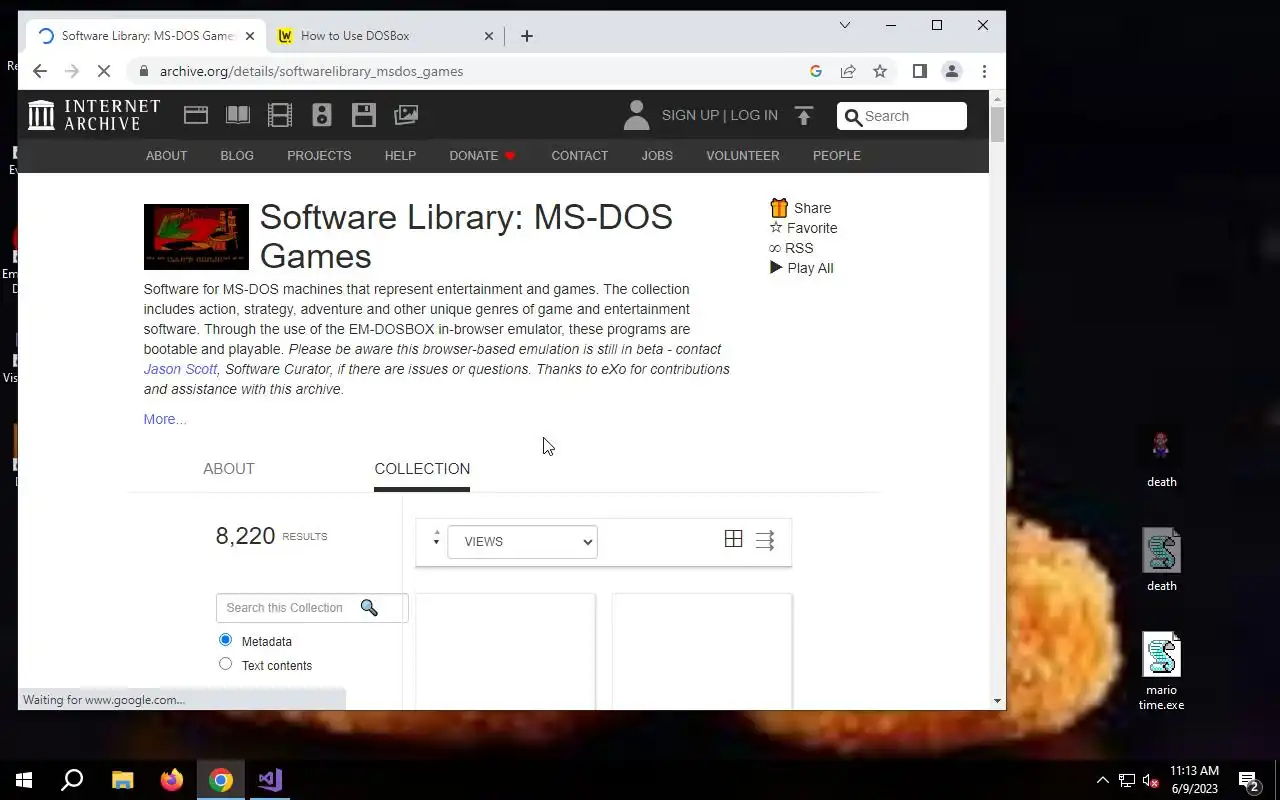Open Chrome three-dot menu
This screenshot has width=1280, height=800.
[984, 71]
